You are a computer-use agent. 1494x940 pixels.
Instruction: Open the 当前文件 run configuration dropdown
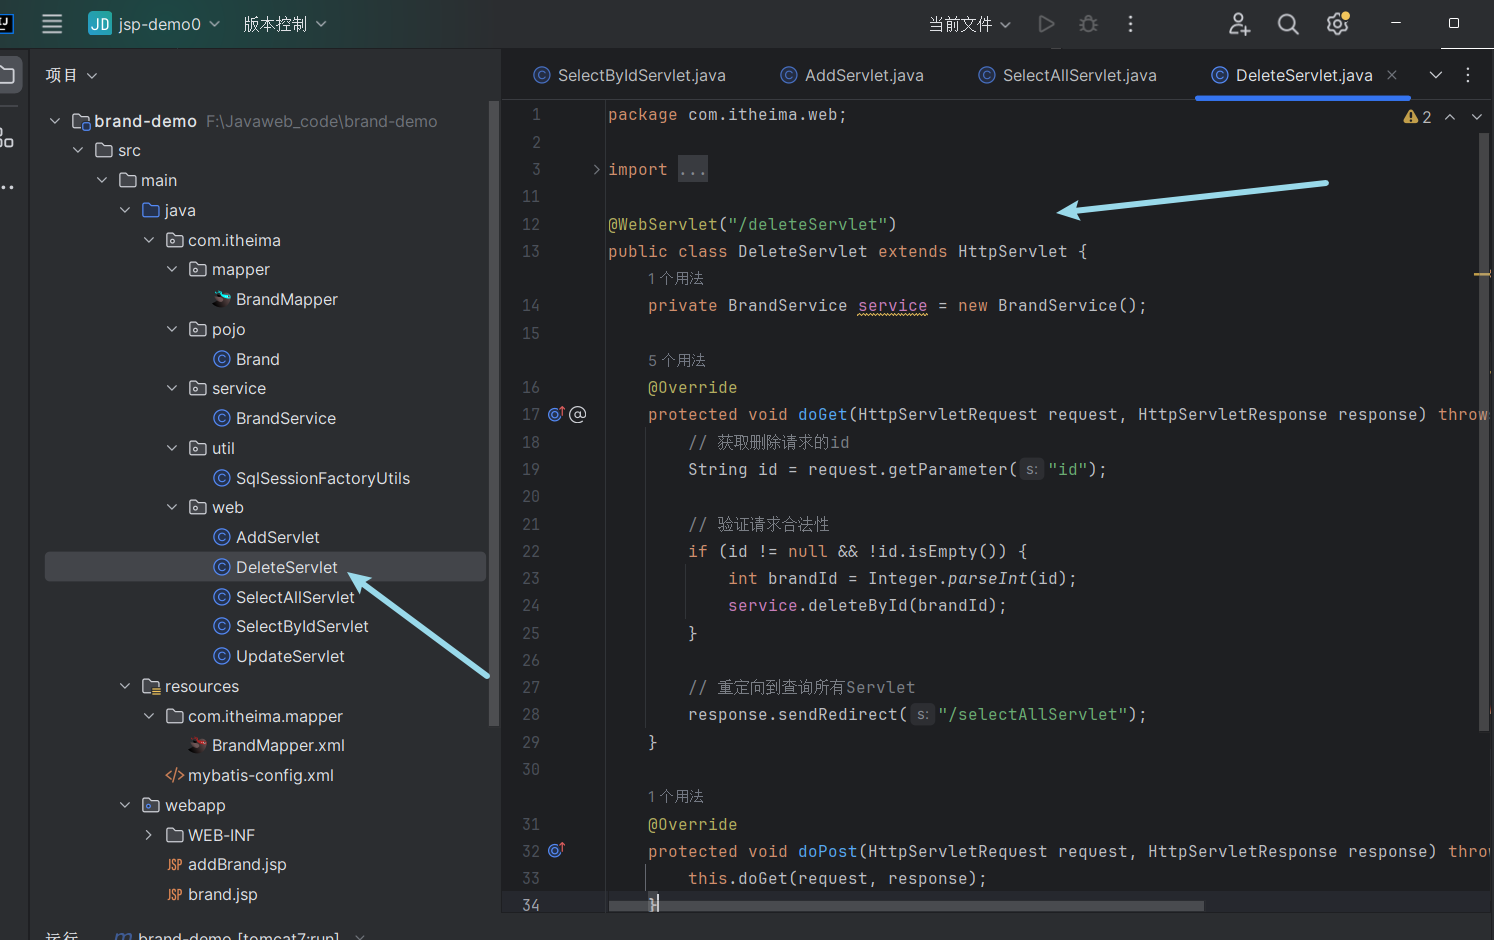pos(970,24)
